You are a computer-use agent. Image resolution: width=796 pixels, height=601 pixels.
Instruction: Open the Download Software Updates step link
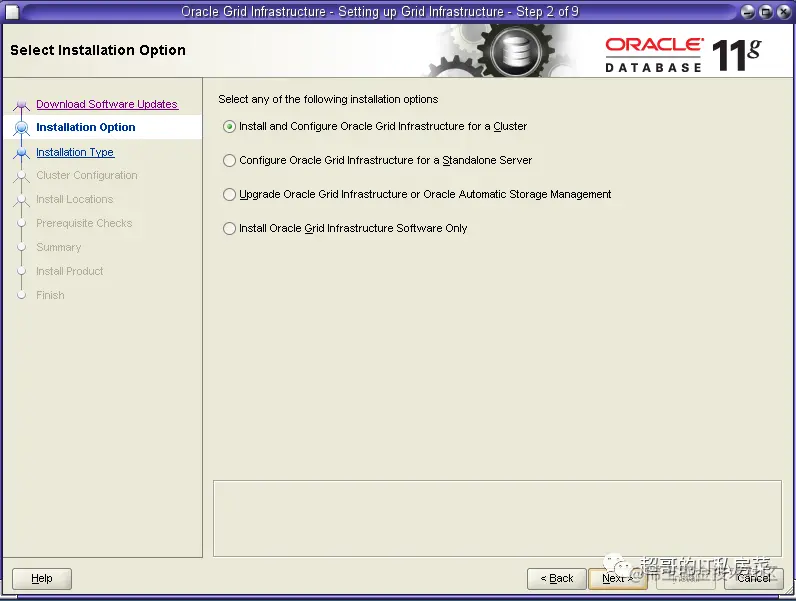point(107,104)
